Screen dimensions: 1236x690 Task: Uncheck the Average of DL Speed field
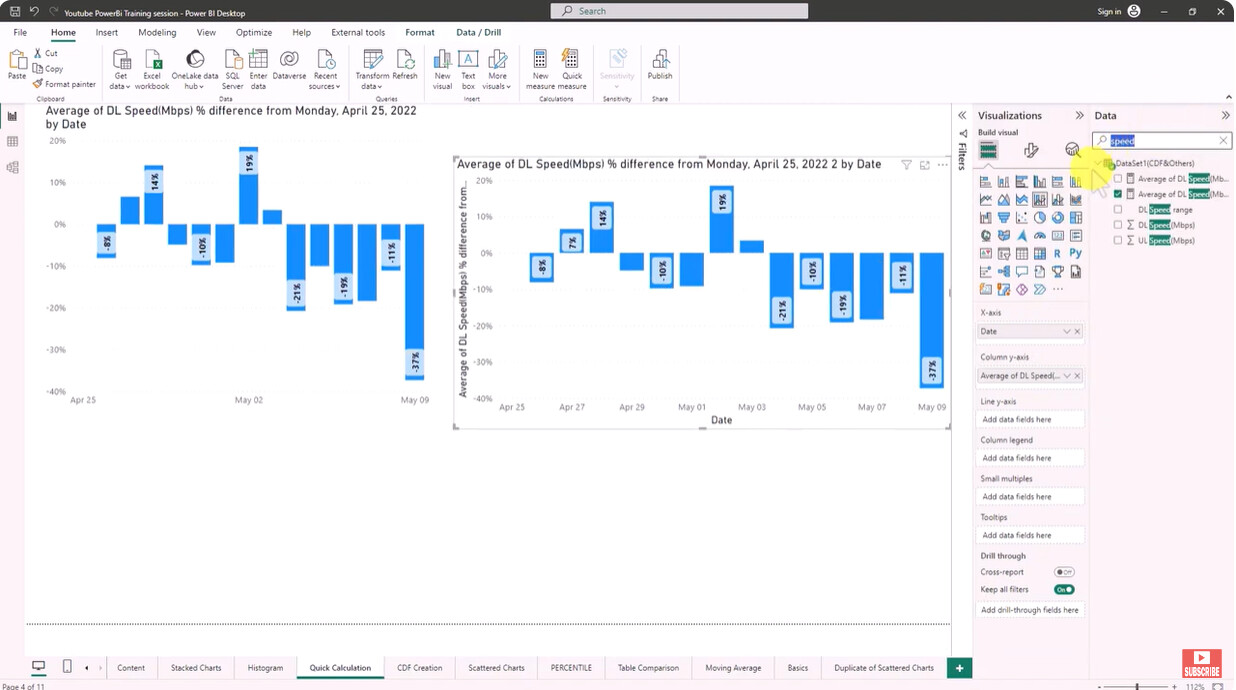pyautogui.click(x=1117, y=194)
